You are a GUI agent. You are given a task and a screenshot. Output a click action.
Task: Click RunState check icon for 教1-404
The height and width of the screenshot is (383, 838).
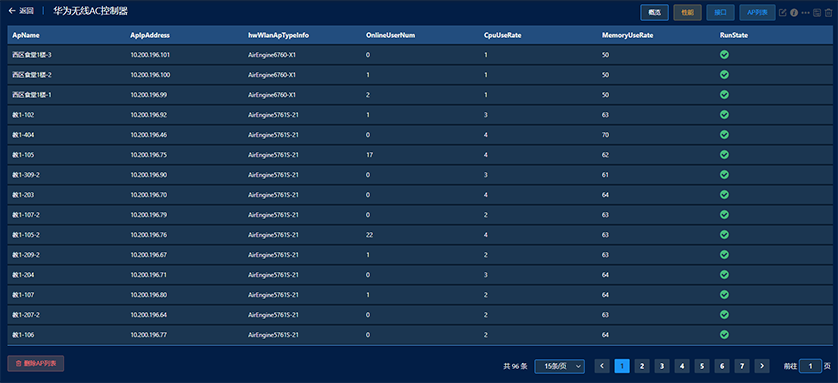(x=724, y=135)
